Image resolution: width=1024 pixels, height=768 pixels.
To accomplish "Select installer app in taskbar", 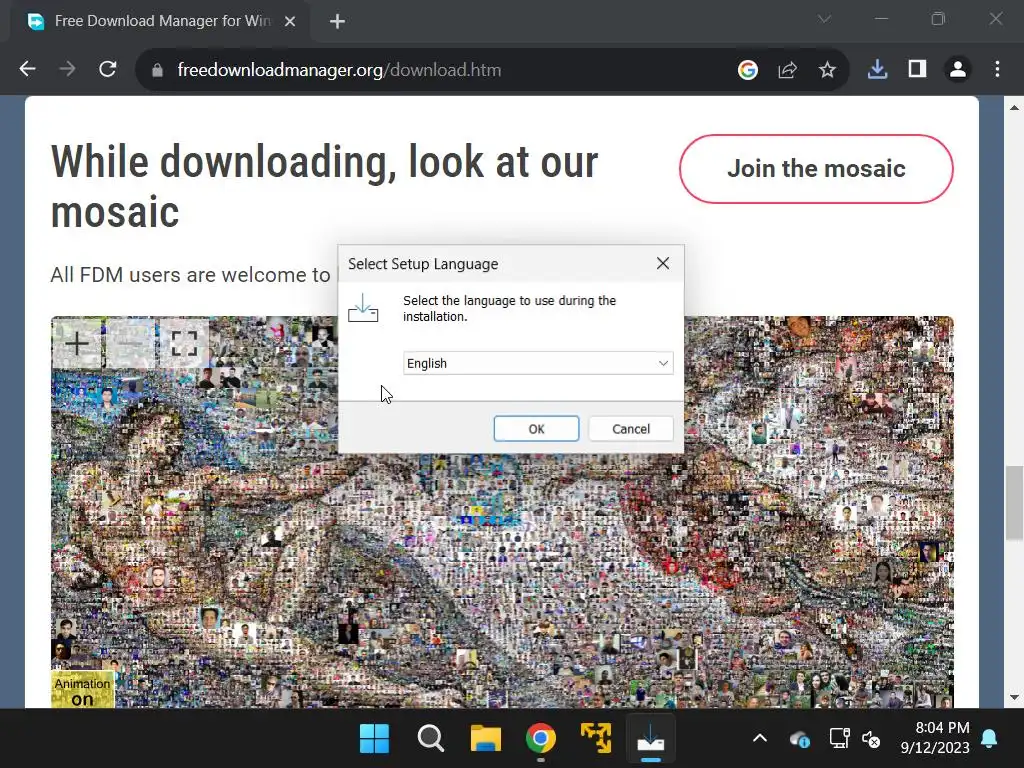I will (x=650, y=739).
